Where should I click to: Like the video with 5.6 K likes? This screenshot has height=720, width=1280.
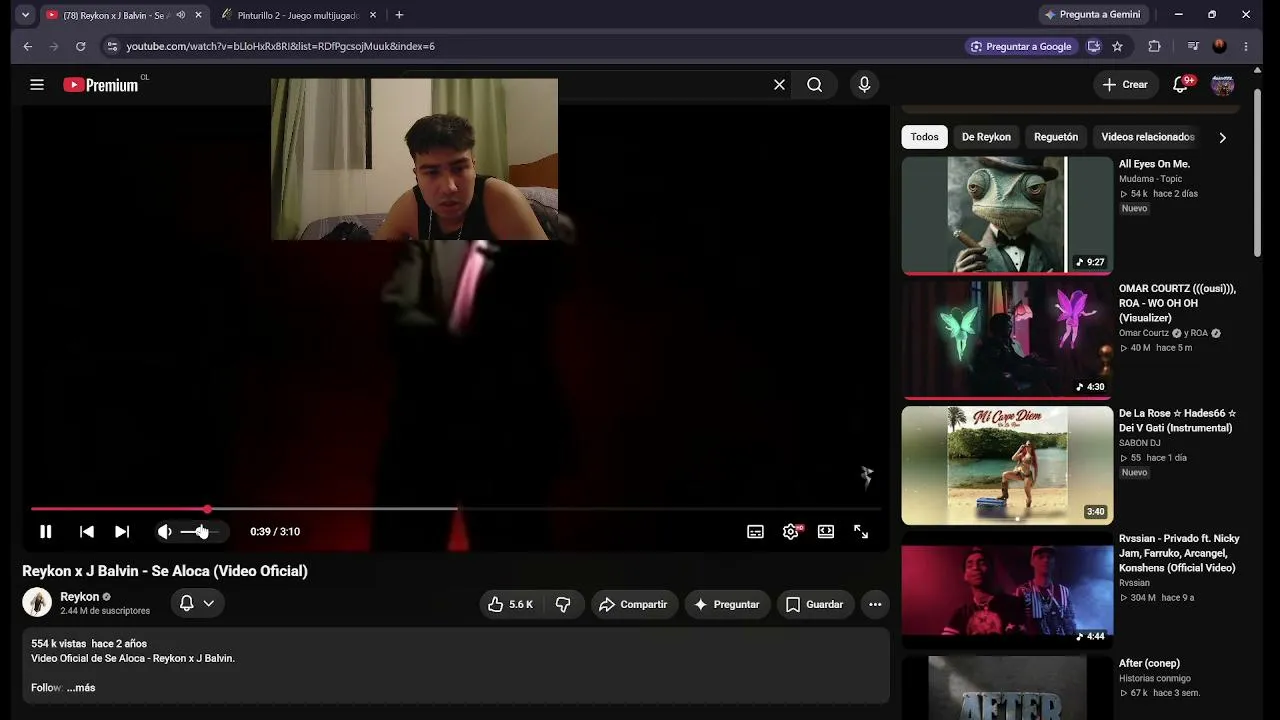[510, 604]
